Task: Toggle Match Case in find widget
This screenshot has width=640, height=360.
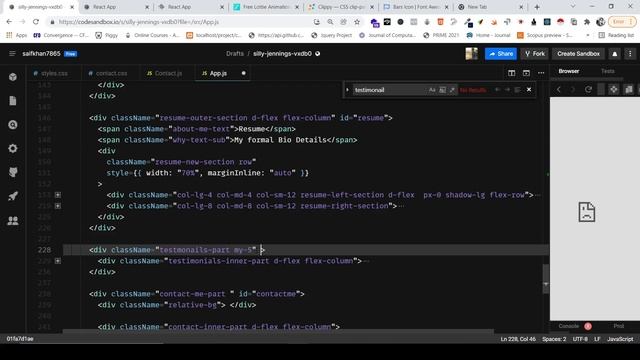Action: [432, 90]
